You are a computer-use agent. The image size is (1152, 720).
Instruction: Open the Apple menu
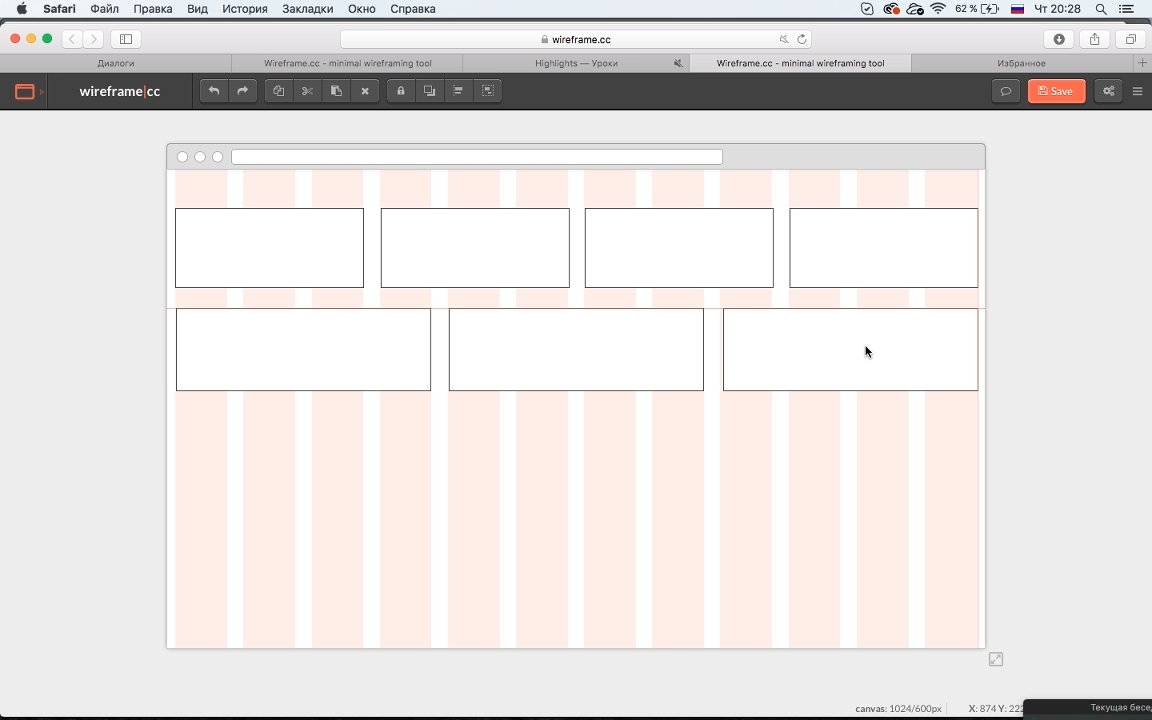click(21, 9)
